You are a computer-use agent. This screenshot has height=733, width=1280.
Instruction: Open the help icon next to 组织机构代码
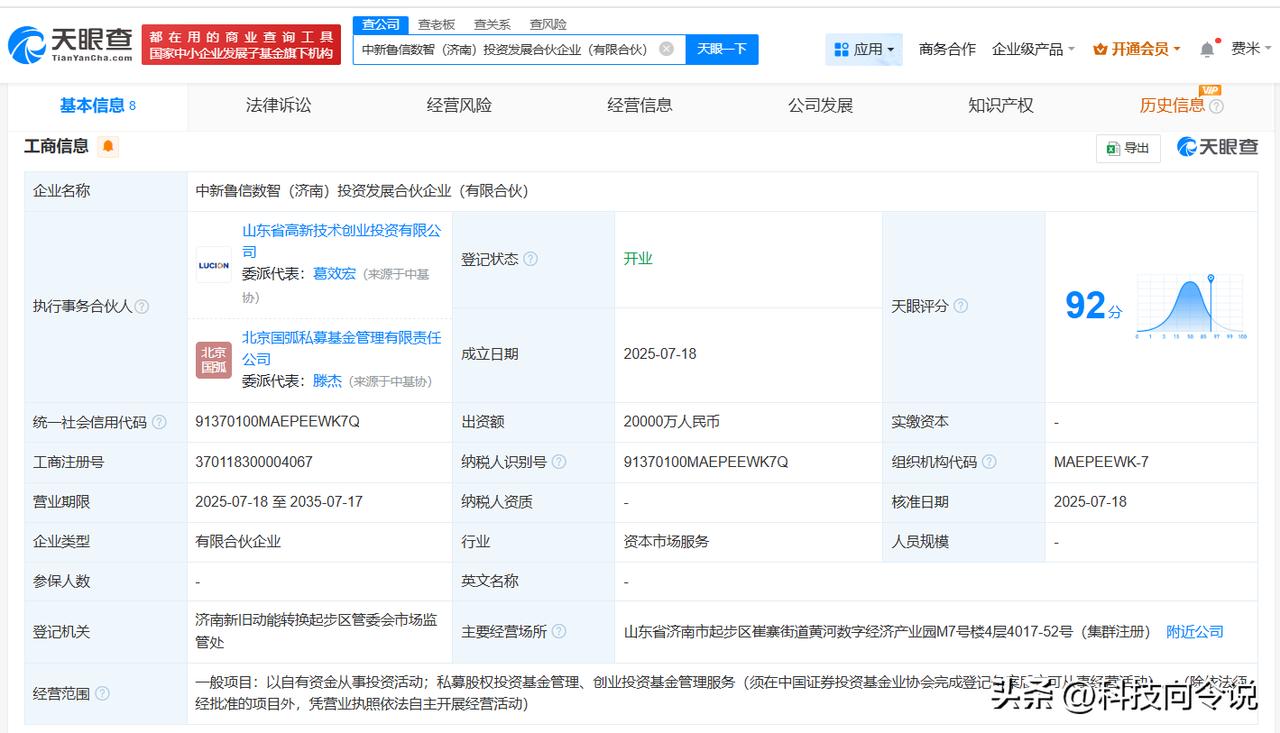click(988, 462)
